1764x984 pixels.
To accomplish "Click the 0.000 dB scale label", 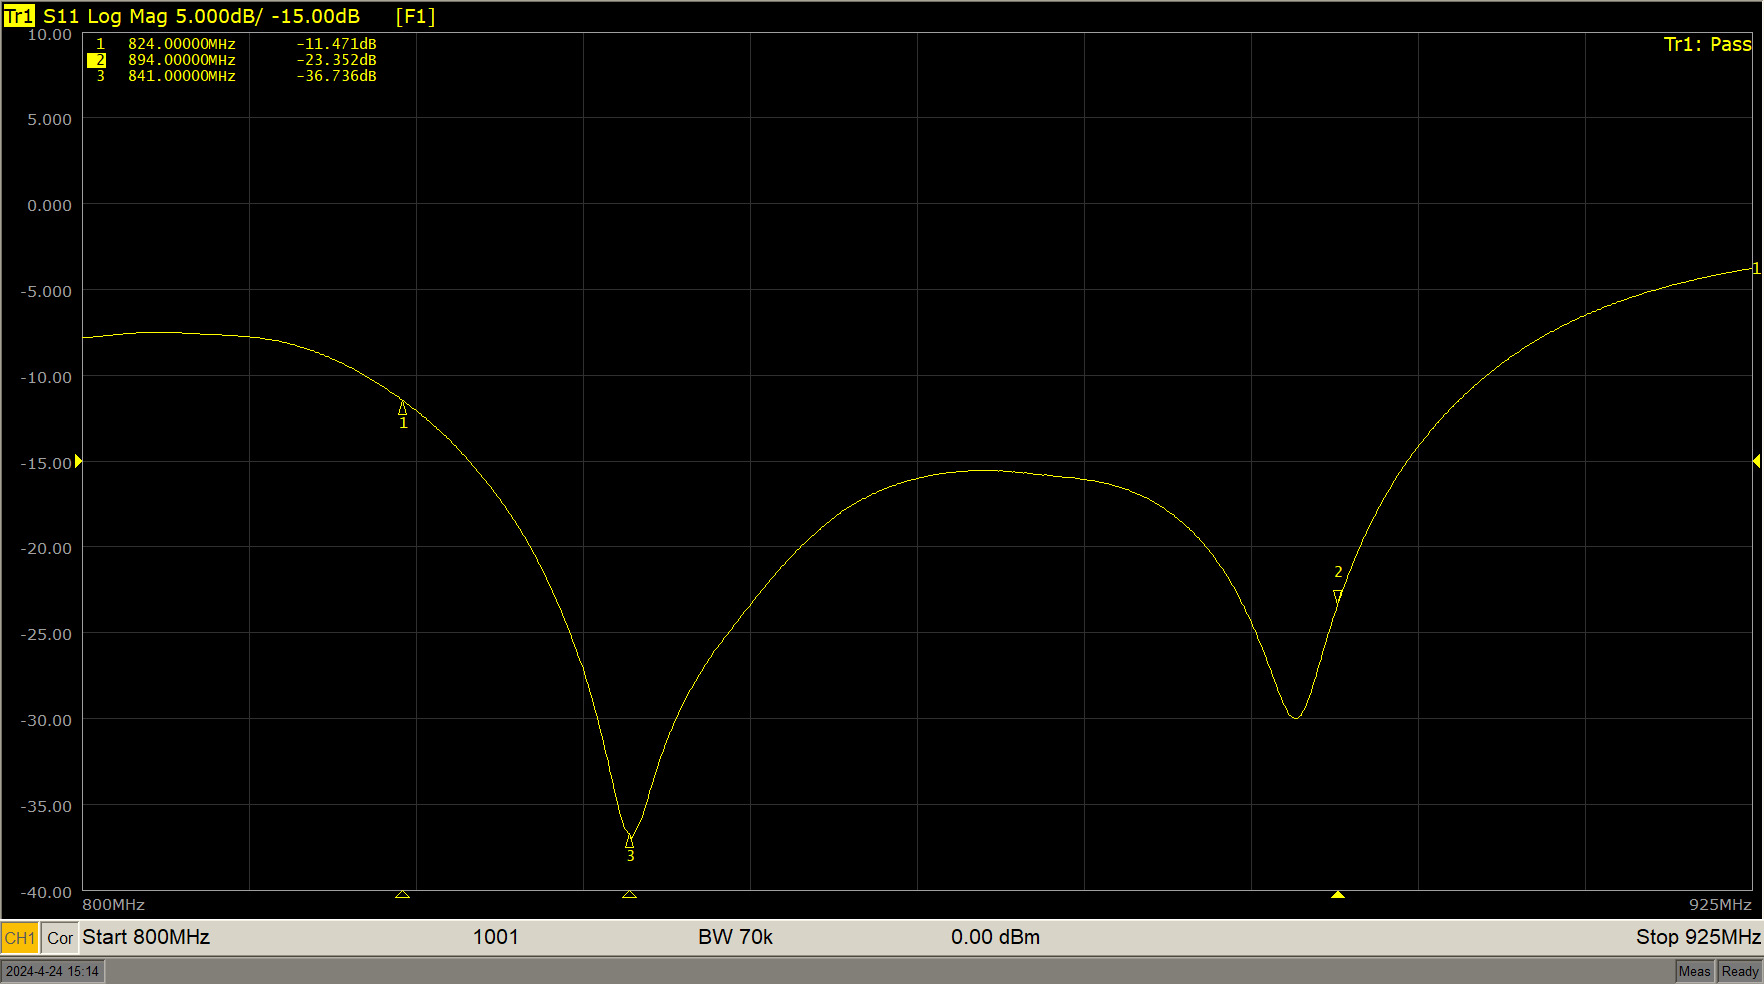I will pos(50,205).
